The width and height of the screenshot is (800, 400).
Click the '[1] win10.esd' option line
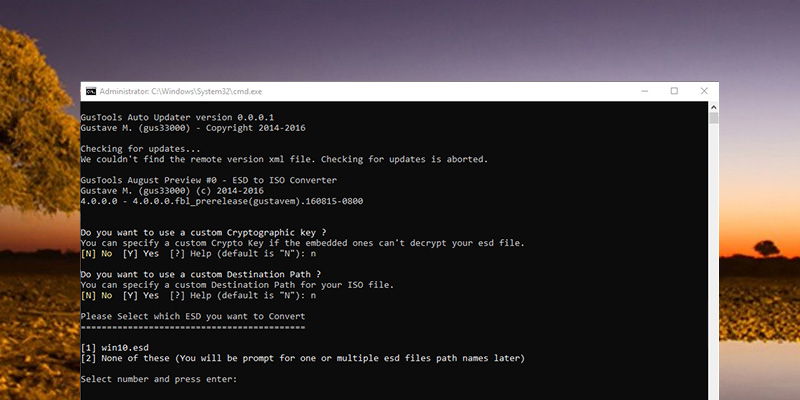pos(114,347)
